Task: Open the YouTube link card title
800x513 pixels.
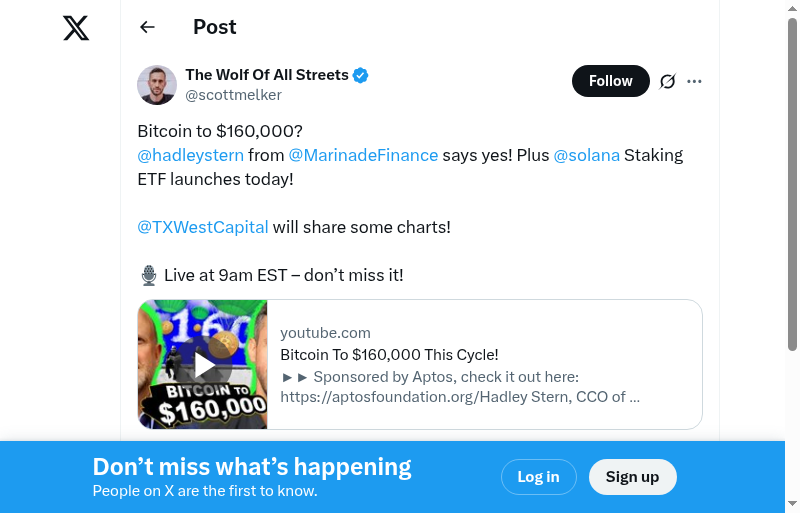Action: coord(389,354)
